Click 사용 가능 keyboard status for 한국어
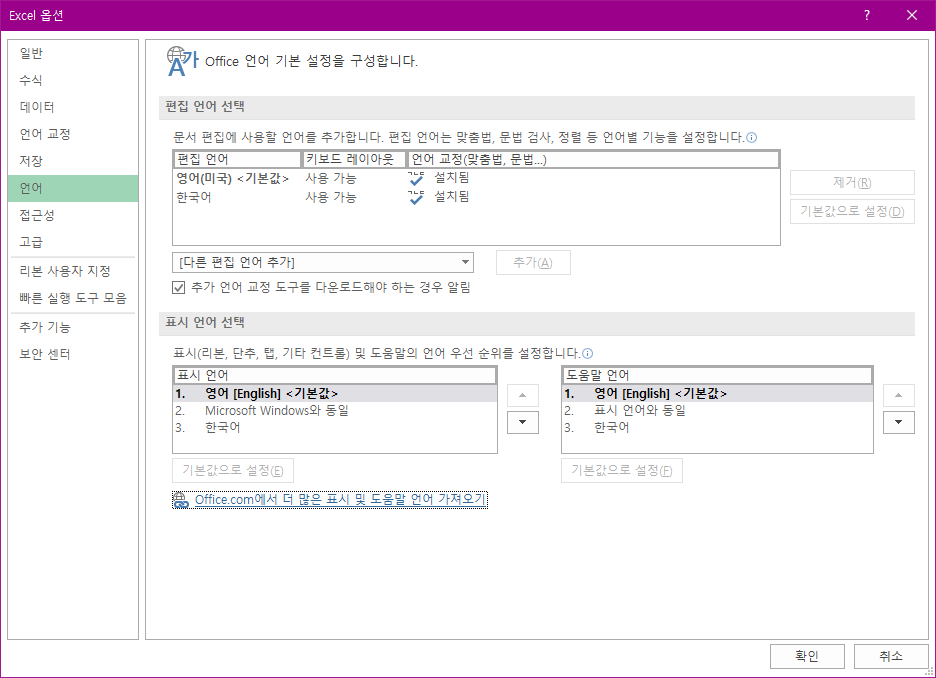 [x=331, y=197]
